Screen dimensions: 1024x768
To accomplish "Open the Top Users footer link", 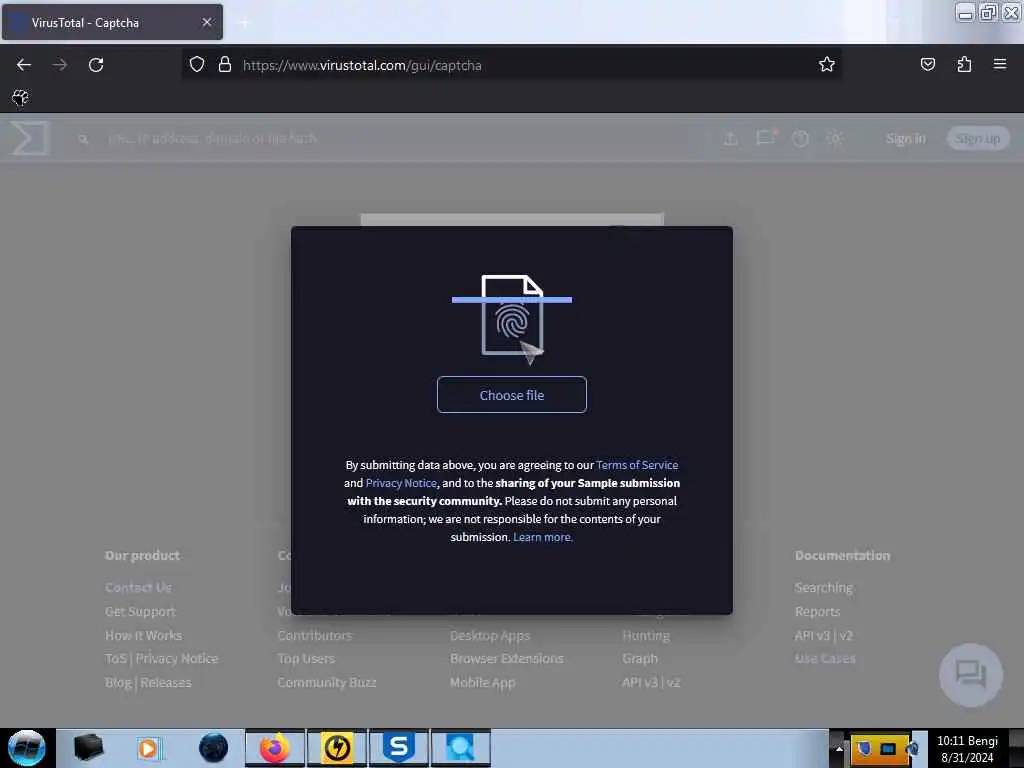I will 306,658.
